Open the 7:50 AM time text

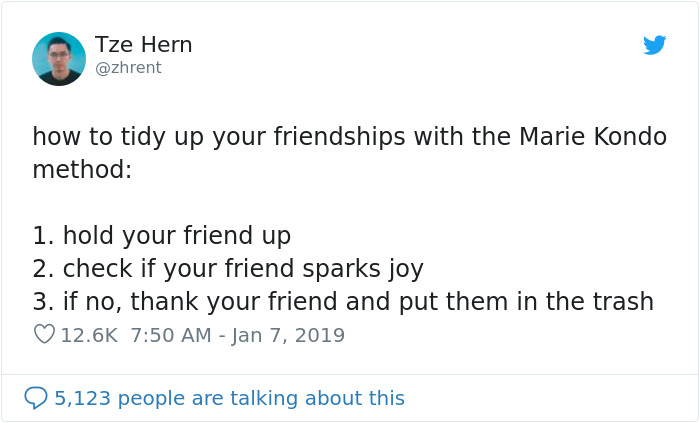tap(173, 335)
